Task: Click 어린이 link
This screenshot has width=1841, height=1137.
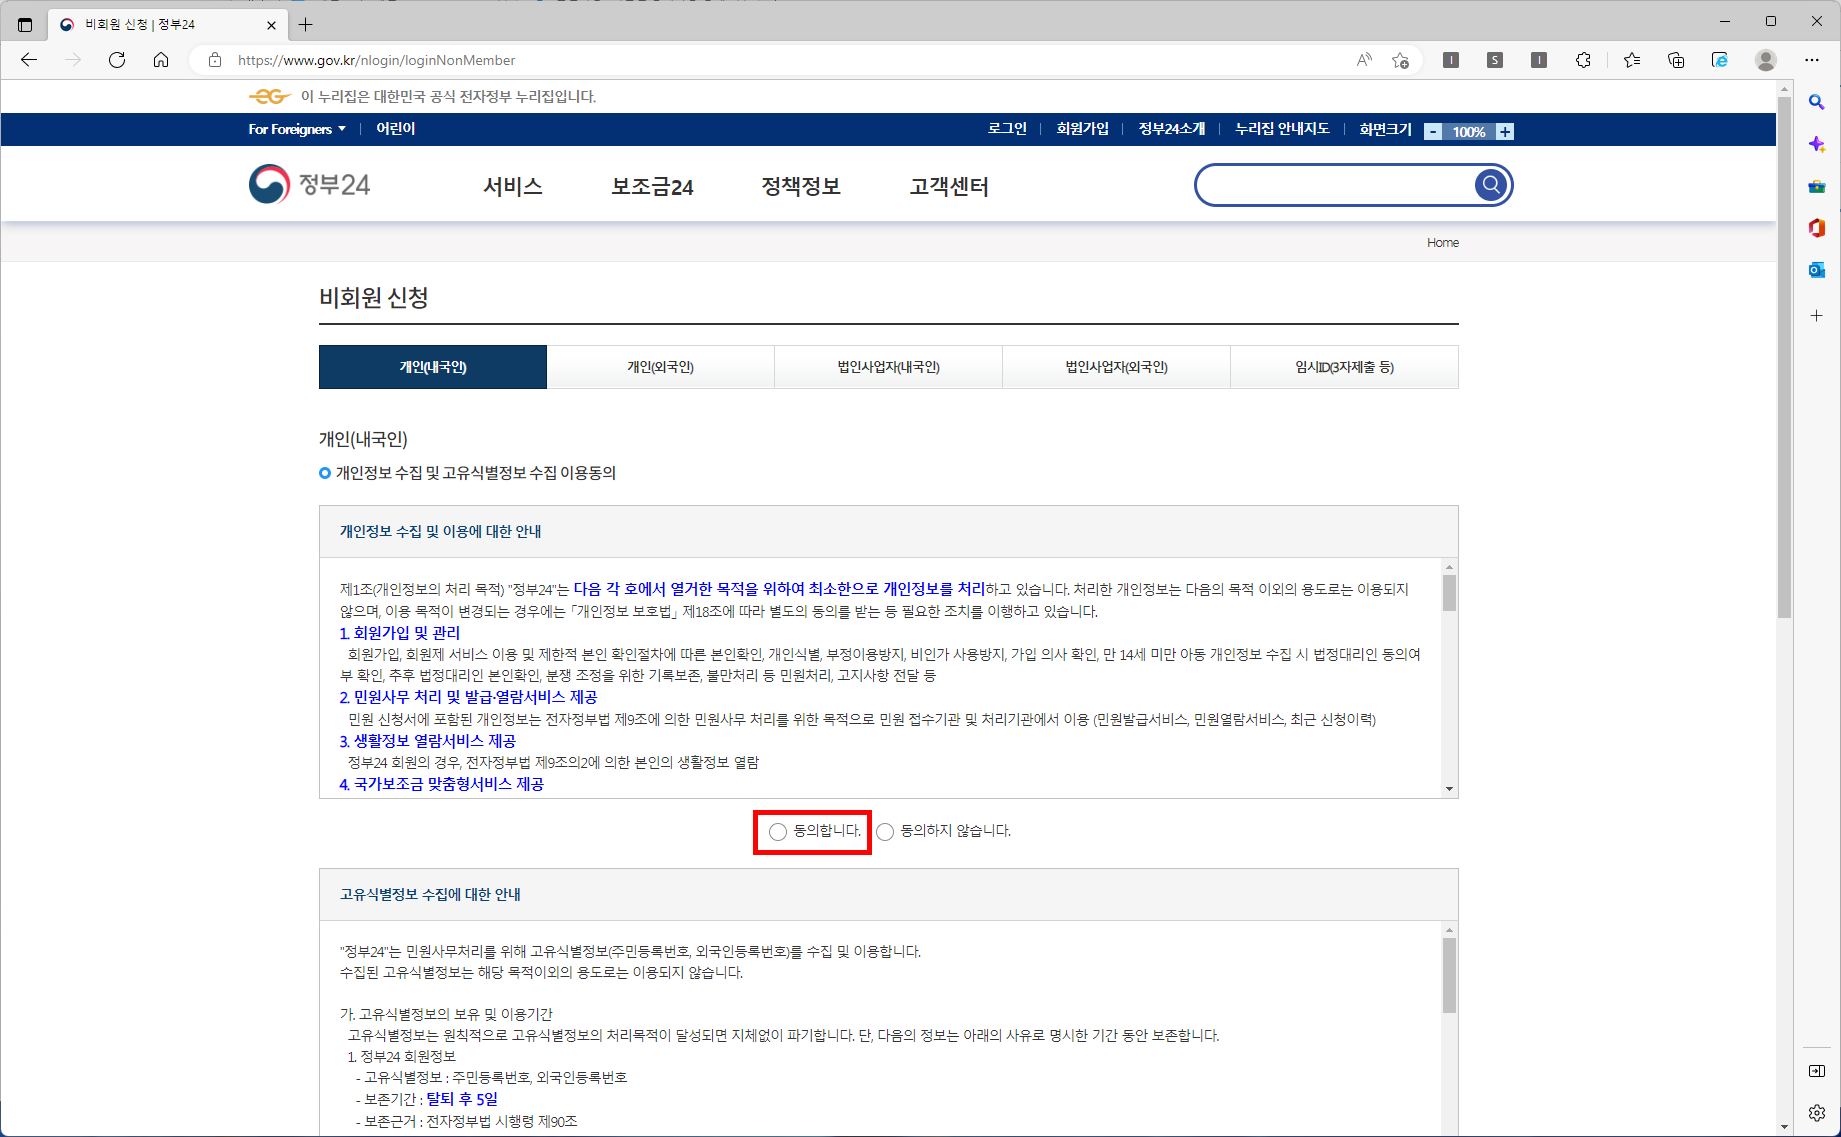Action: [x=395, y=129]
